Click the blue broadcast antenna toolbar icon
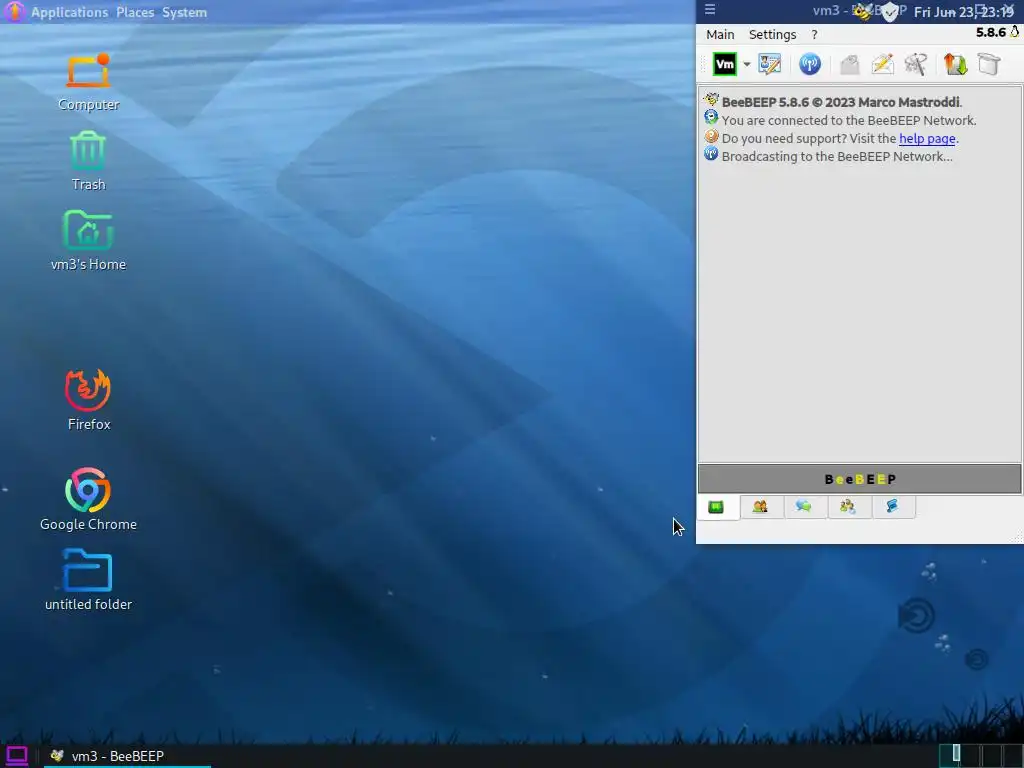The image size is (1024, 768). [810, 64]
